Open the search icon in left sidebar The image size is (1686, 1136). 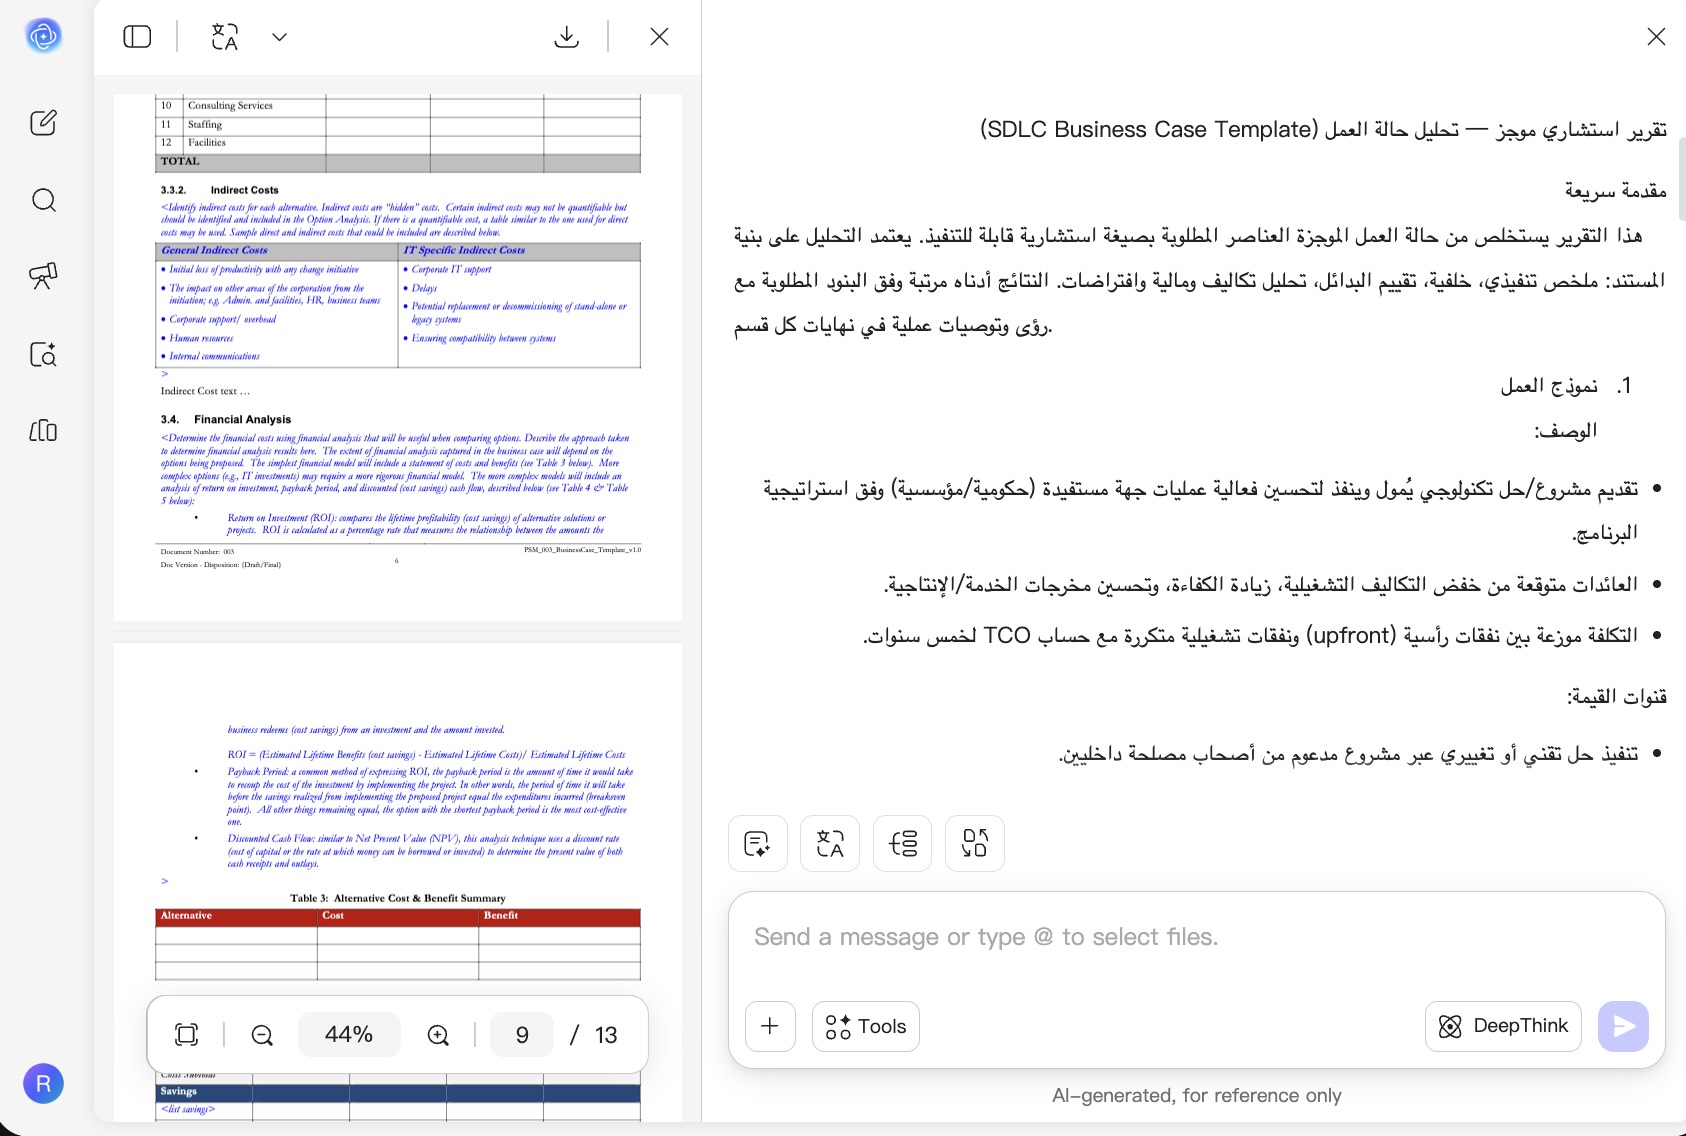(x=43, y=200)
